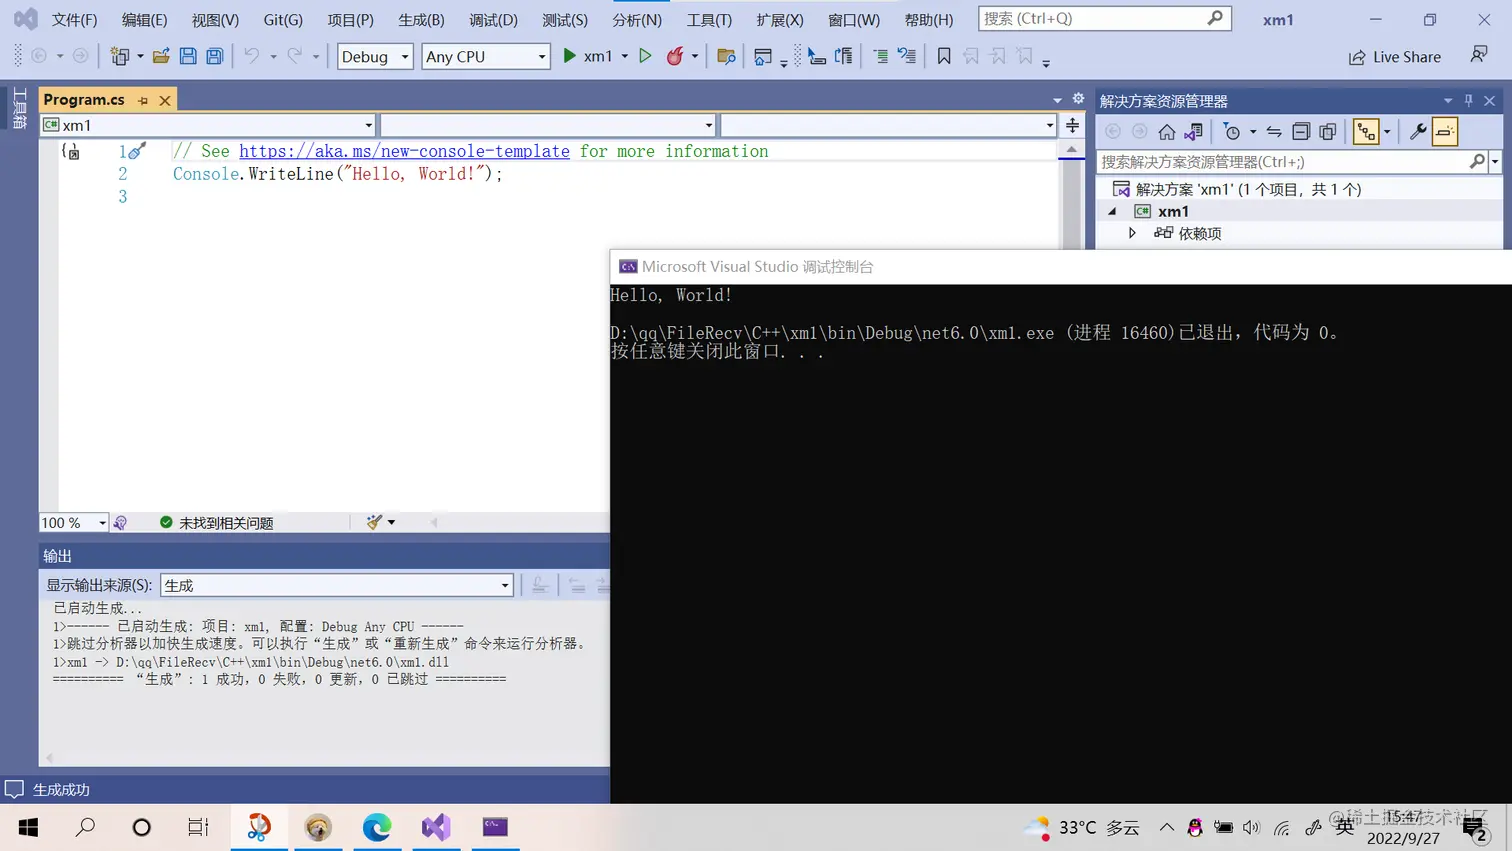The width and height of the screenshot is (1512, 851).
Task: Start without debugging using outlined play icon
Action: click(646, 56)
